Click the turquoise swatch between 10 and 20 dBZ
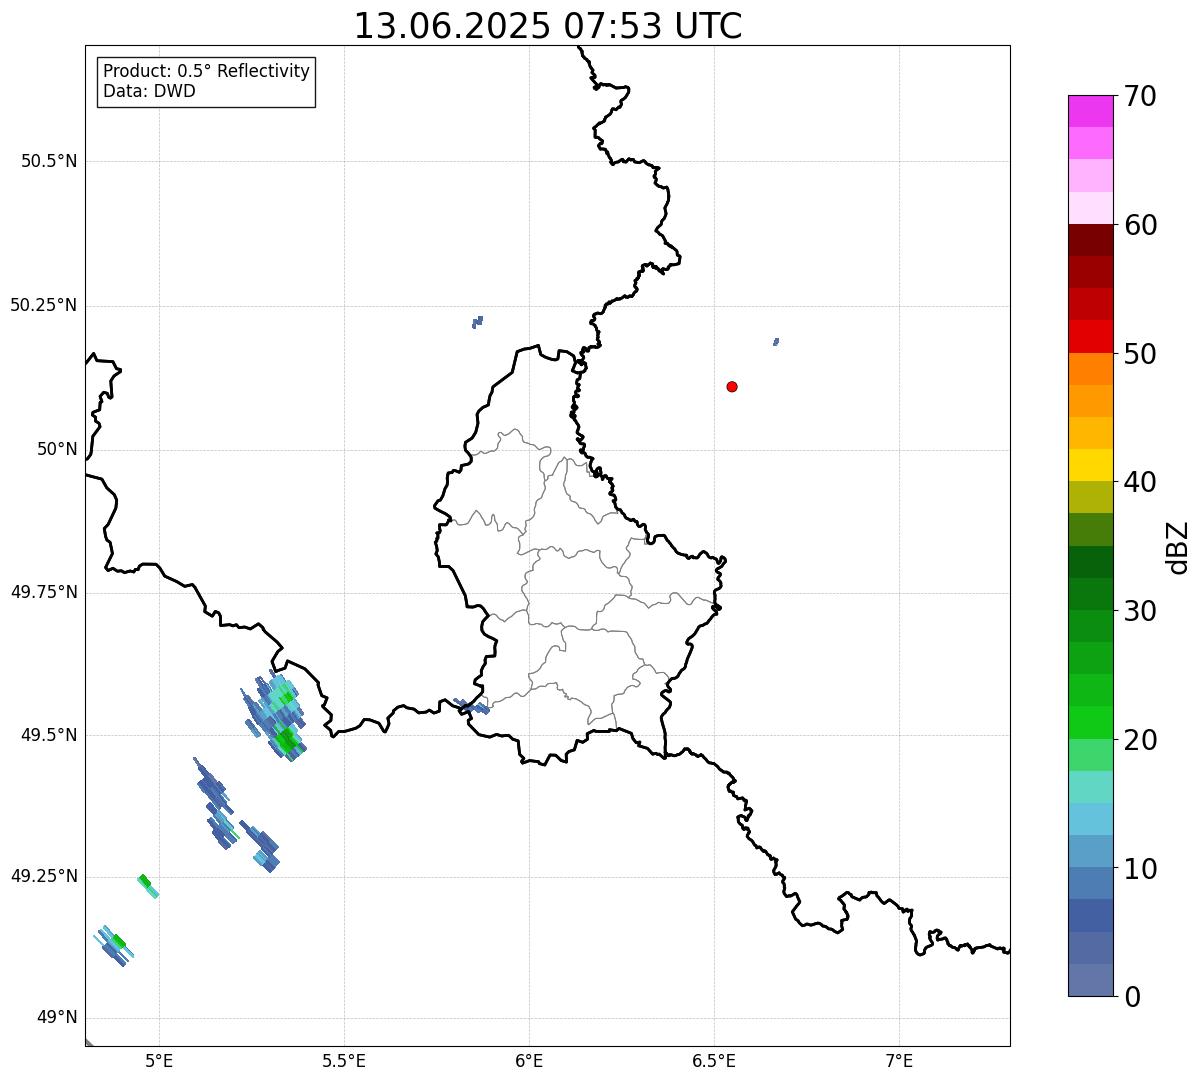The height and width of the screenshot is (1081, 1202). pyautogui.click(x=1090, y=787)
